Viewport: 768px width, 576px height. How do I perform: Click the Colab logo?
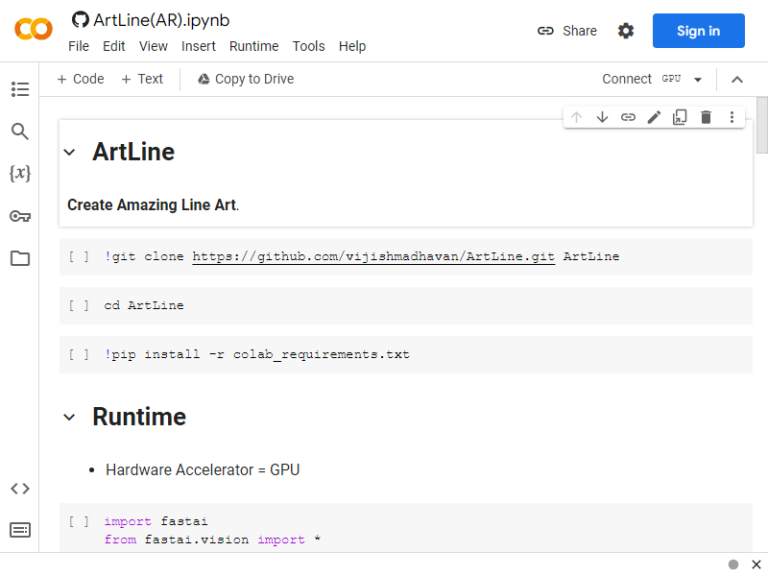33,29
